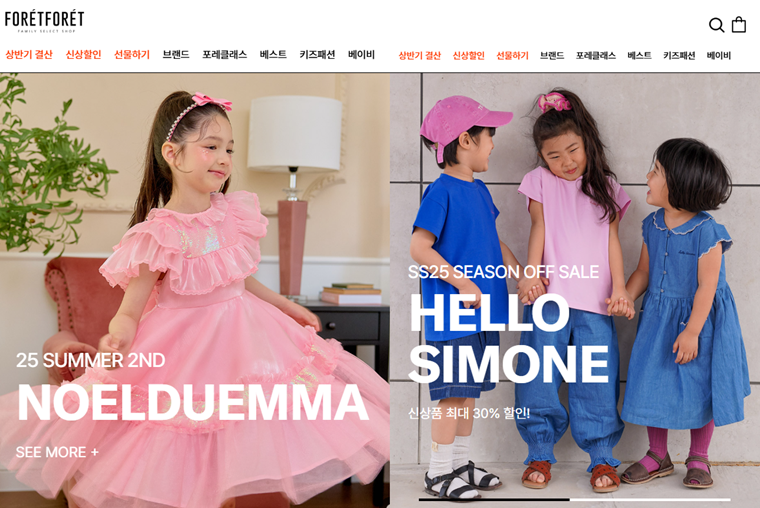Viewport: 760px width, 508px height.
Task: Open left 포레클래스 menu item
Action: click(224, 54)
